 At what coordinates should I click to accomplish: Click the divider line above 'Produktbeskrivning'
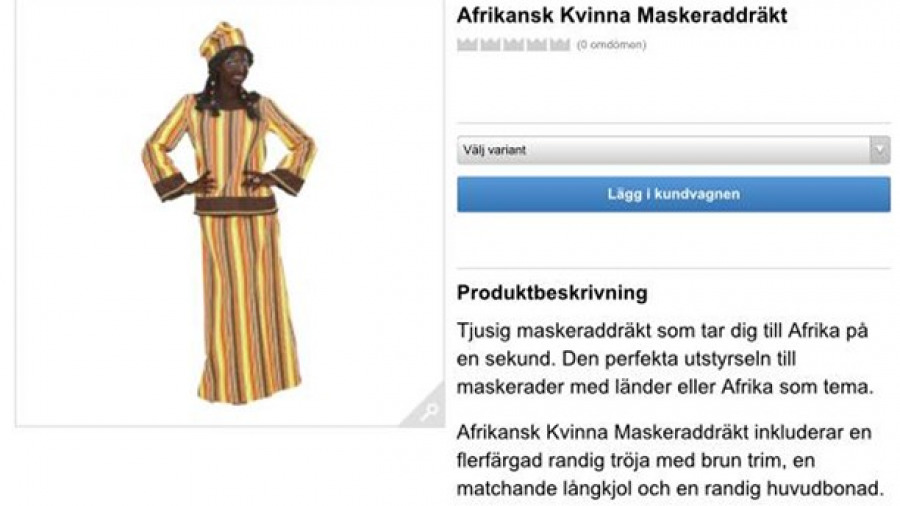pos(673,268)
